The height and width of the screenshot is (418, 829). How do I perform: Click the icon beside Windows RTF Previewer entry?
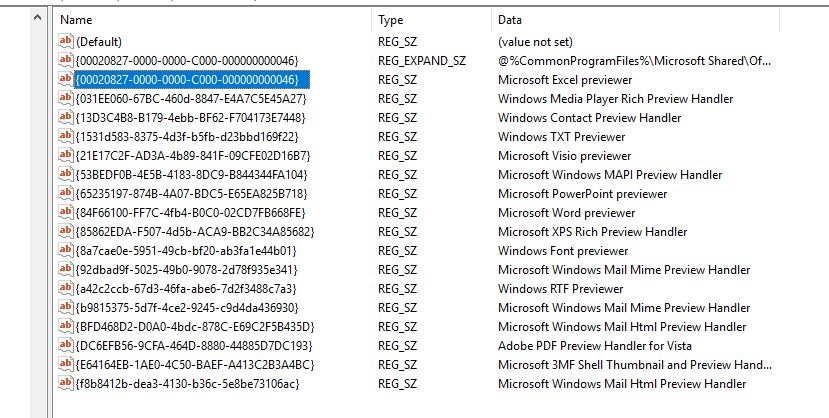coord(67,288)
